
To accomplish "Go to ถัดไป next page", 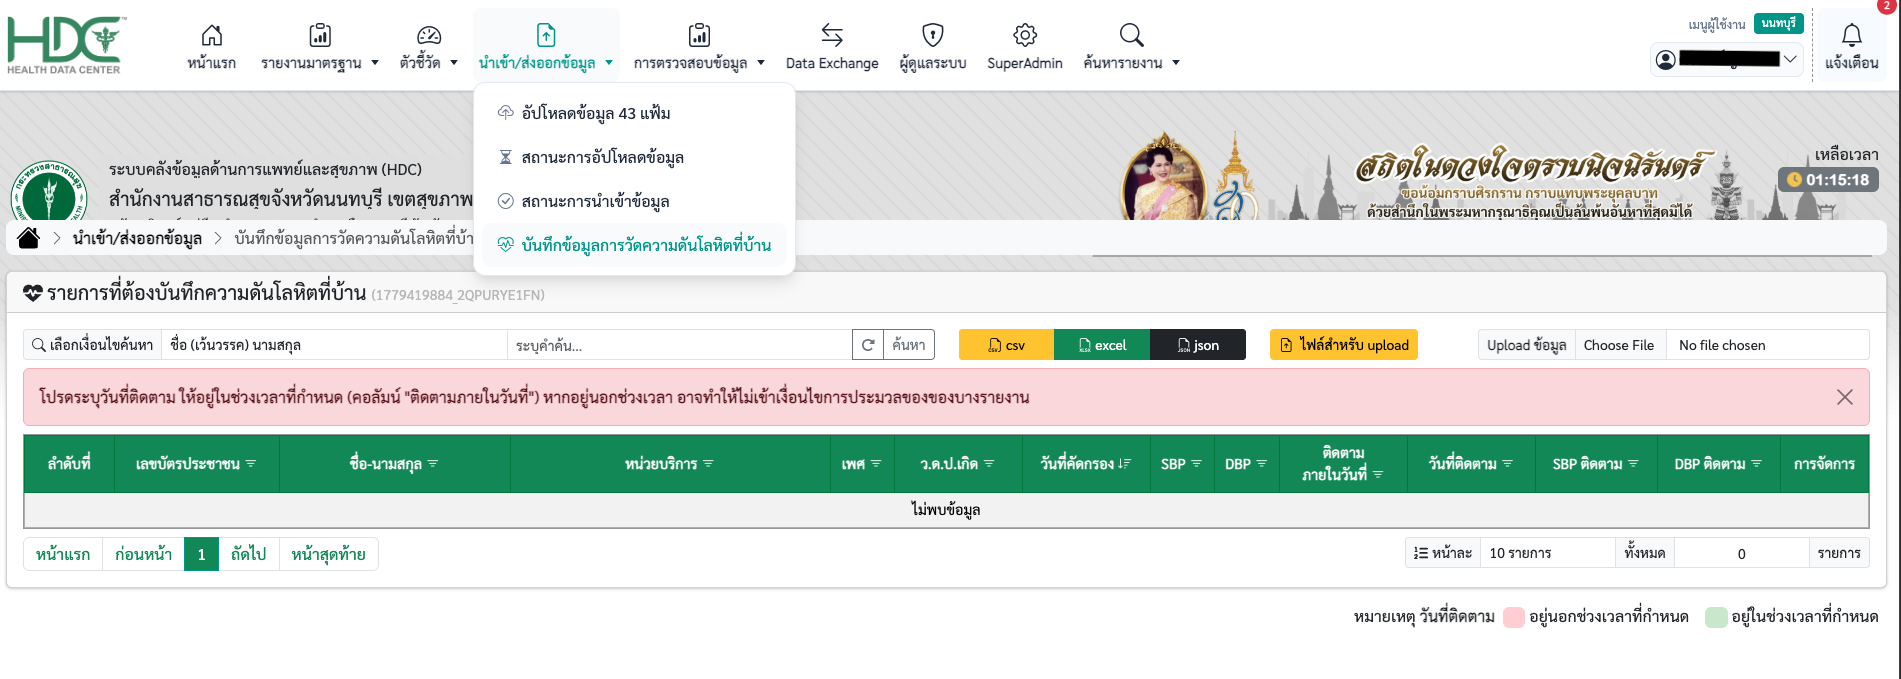I will pyautogui.click(x=249, y=554).
